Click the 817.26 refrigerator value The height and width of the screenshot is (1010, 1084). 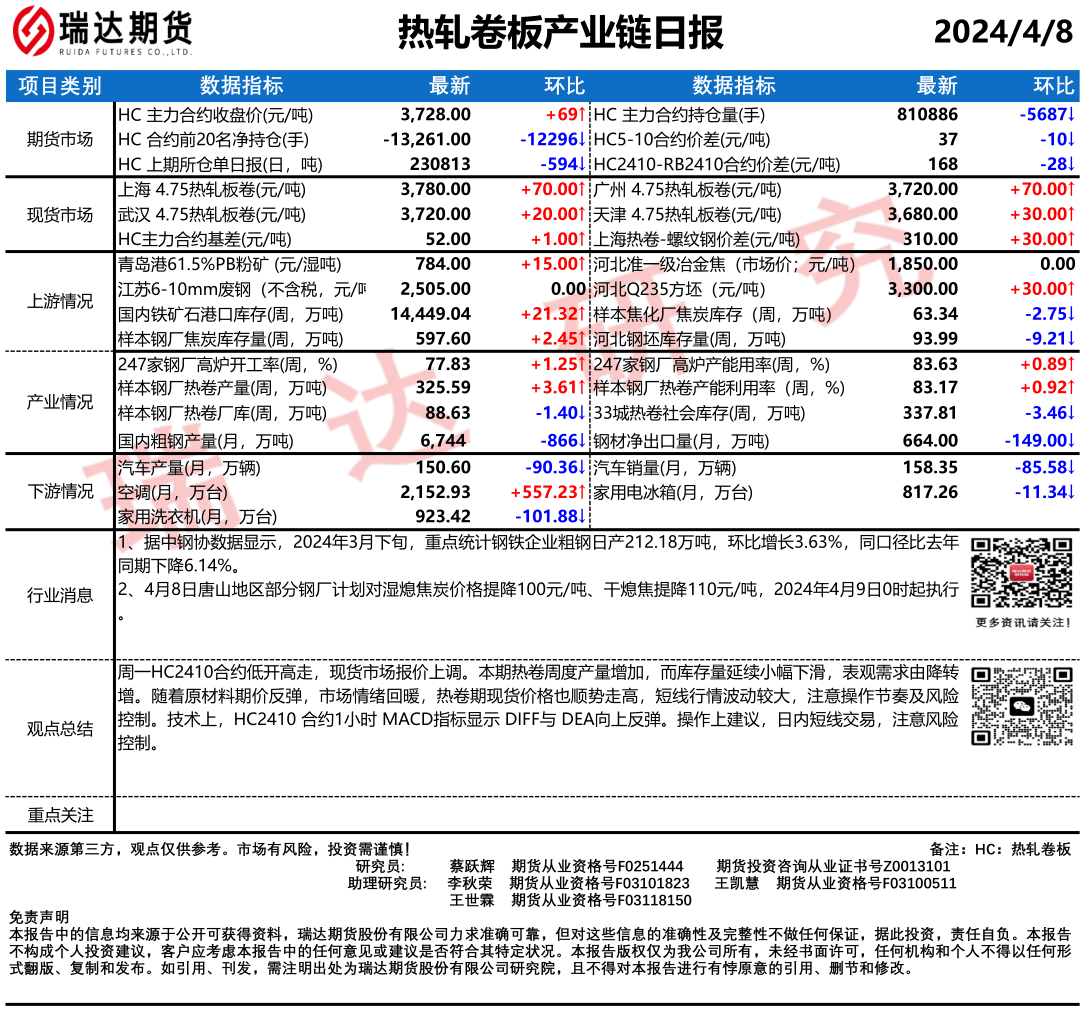tap(931, 492)
